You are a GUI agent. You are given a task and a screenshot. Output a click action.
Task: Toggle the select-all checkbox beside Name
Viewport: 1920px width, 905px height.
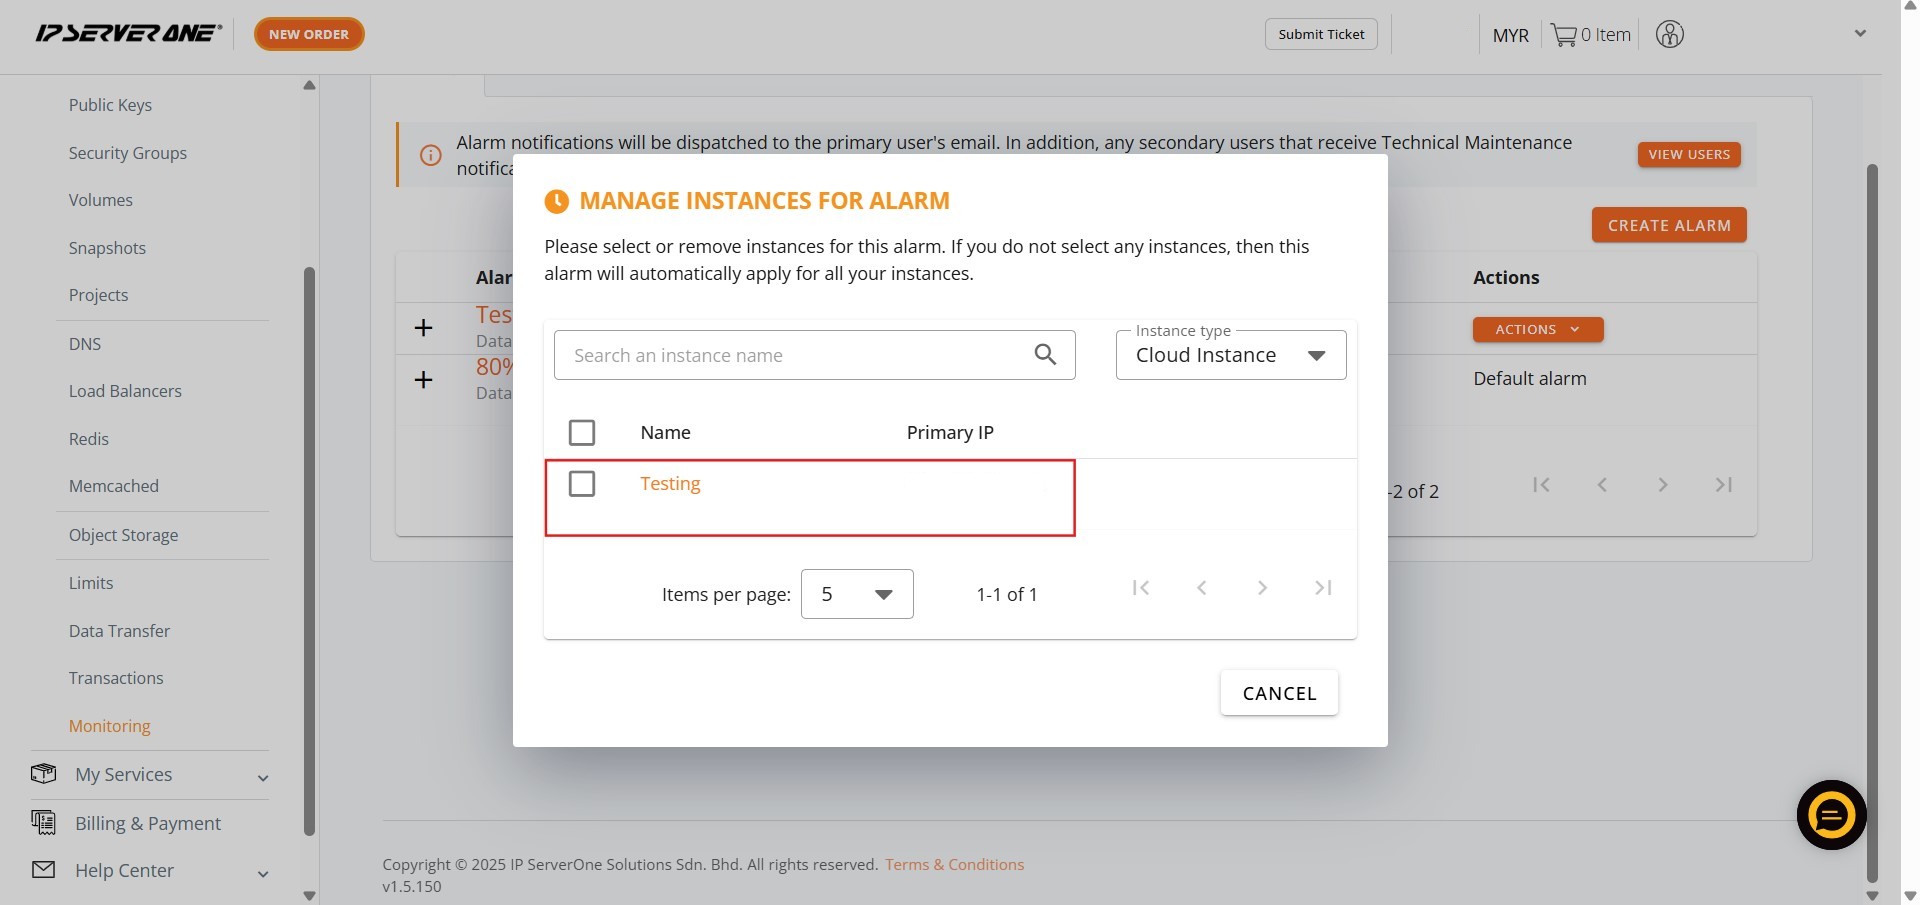pos(581,433)
